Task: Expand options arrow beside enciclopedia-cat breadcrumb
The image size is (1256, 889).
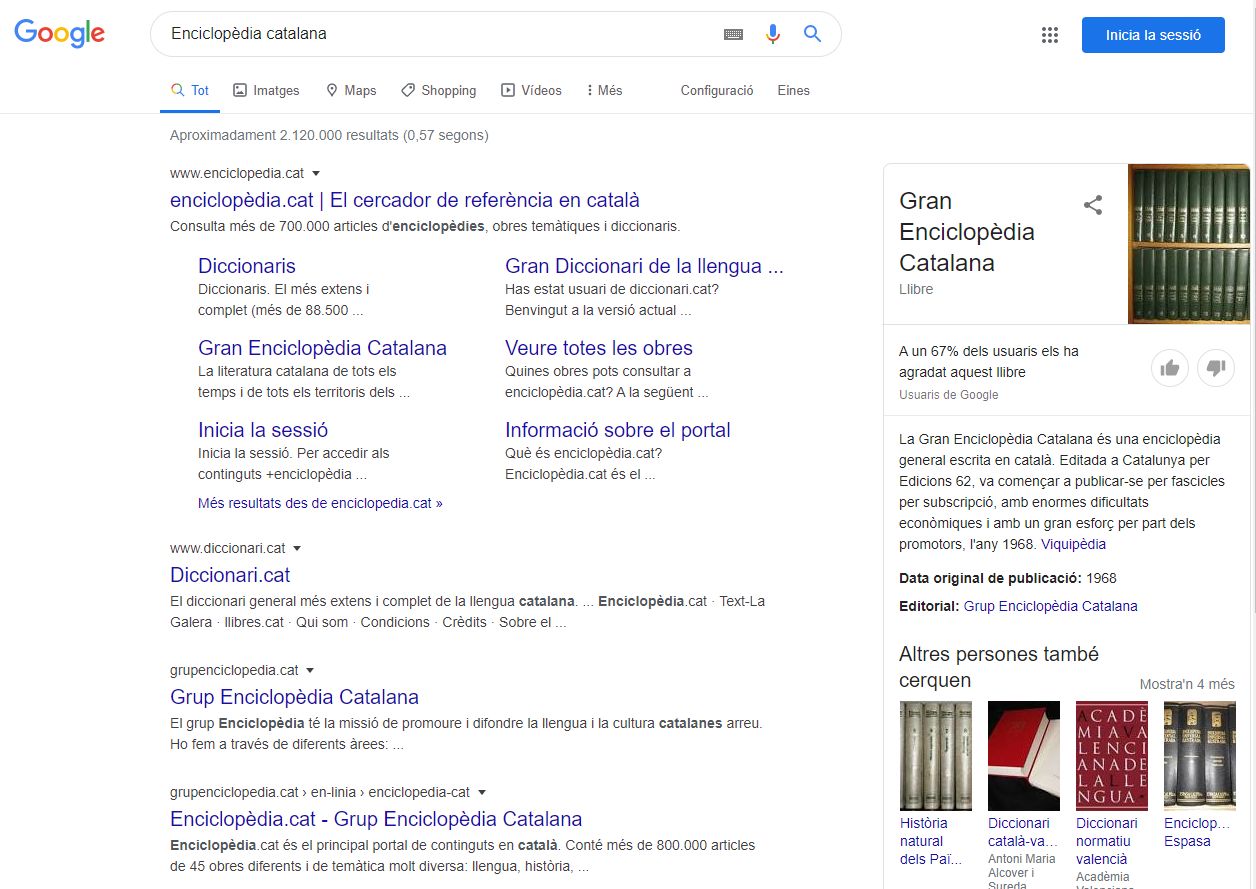Action: point(481,793)
